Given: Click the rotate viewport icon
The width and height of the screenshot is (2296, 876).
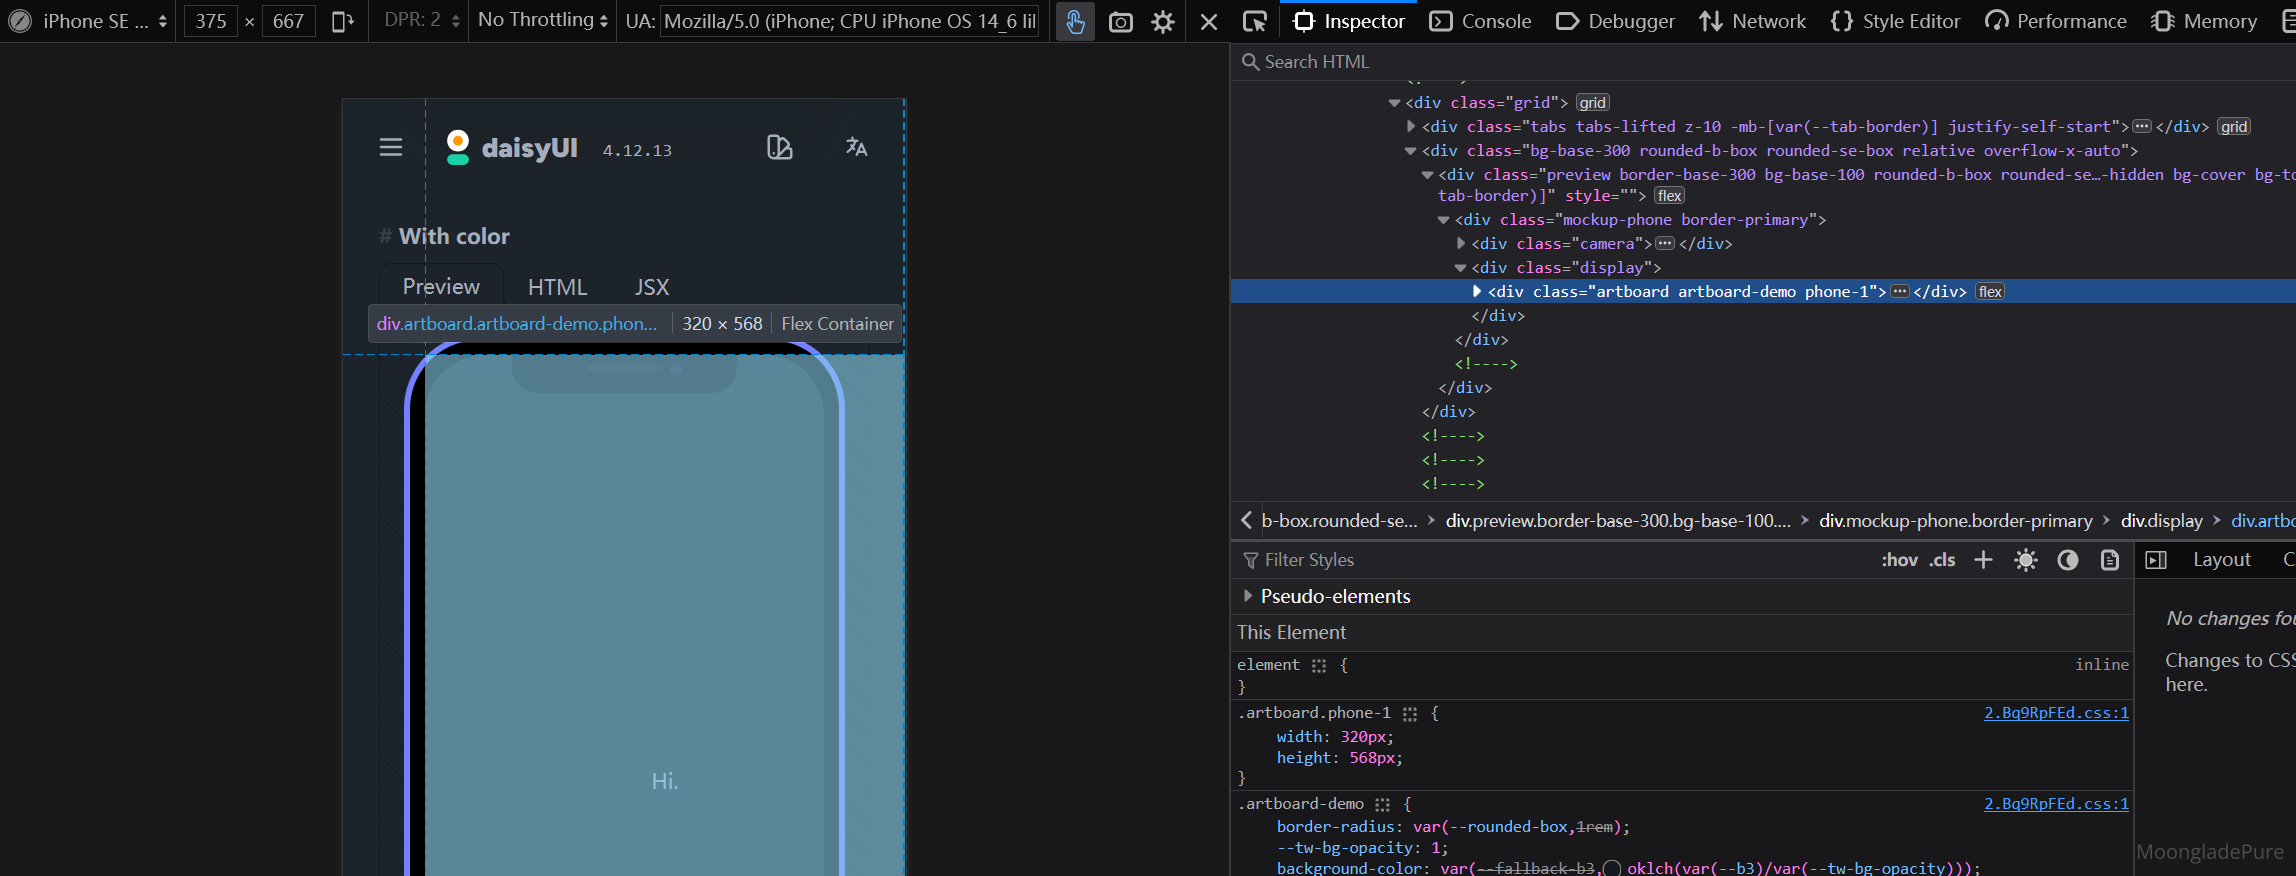Looking at the screenshot, I should click(x=342, y=21).
